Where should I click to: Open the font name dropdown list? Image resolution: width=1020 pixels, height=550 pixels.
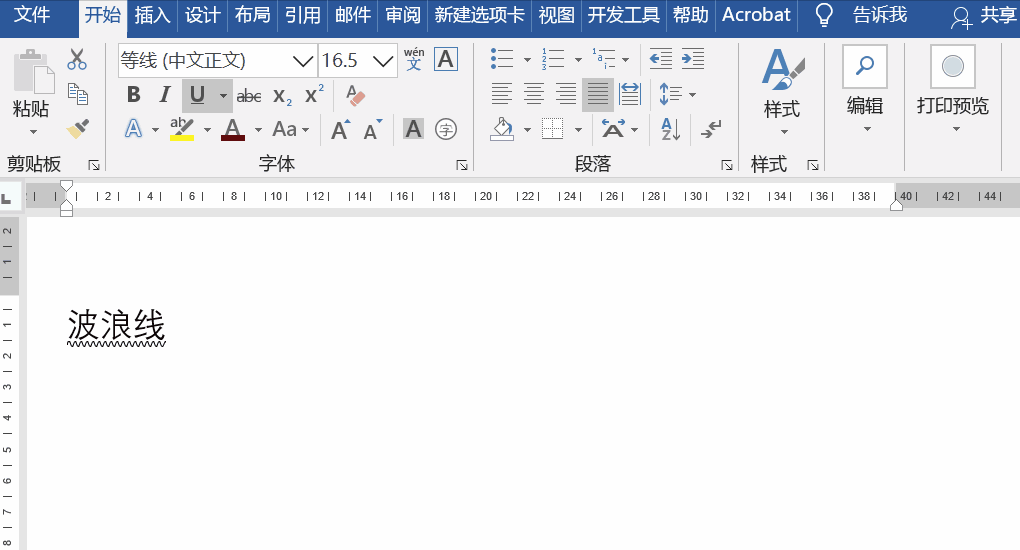[x=303, y=61]
